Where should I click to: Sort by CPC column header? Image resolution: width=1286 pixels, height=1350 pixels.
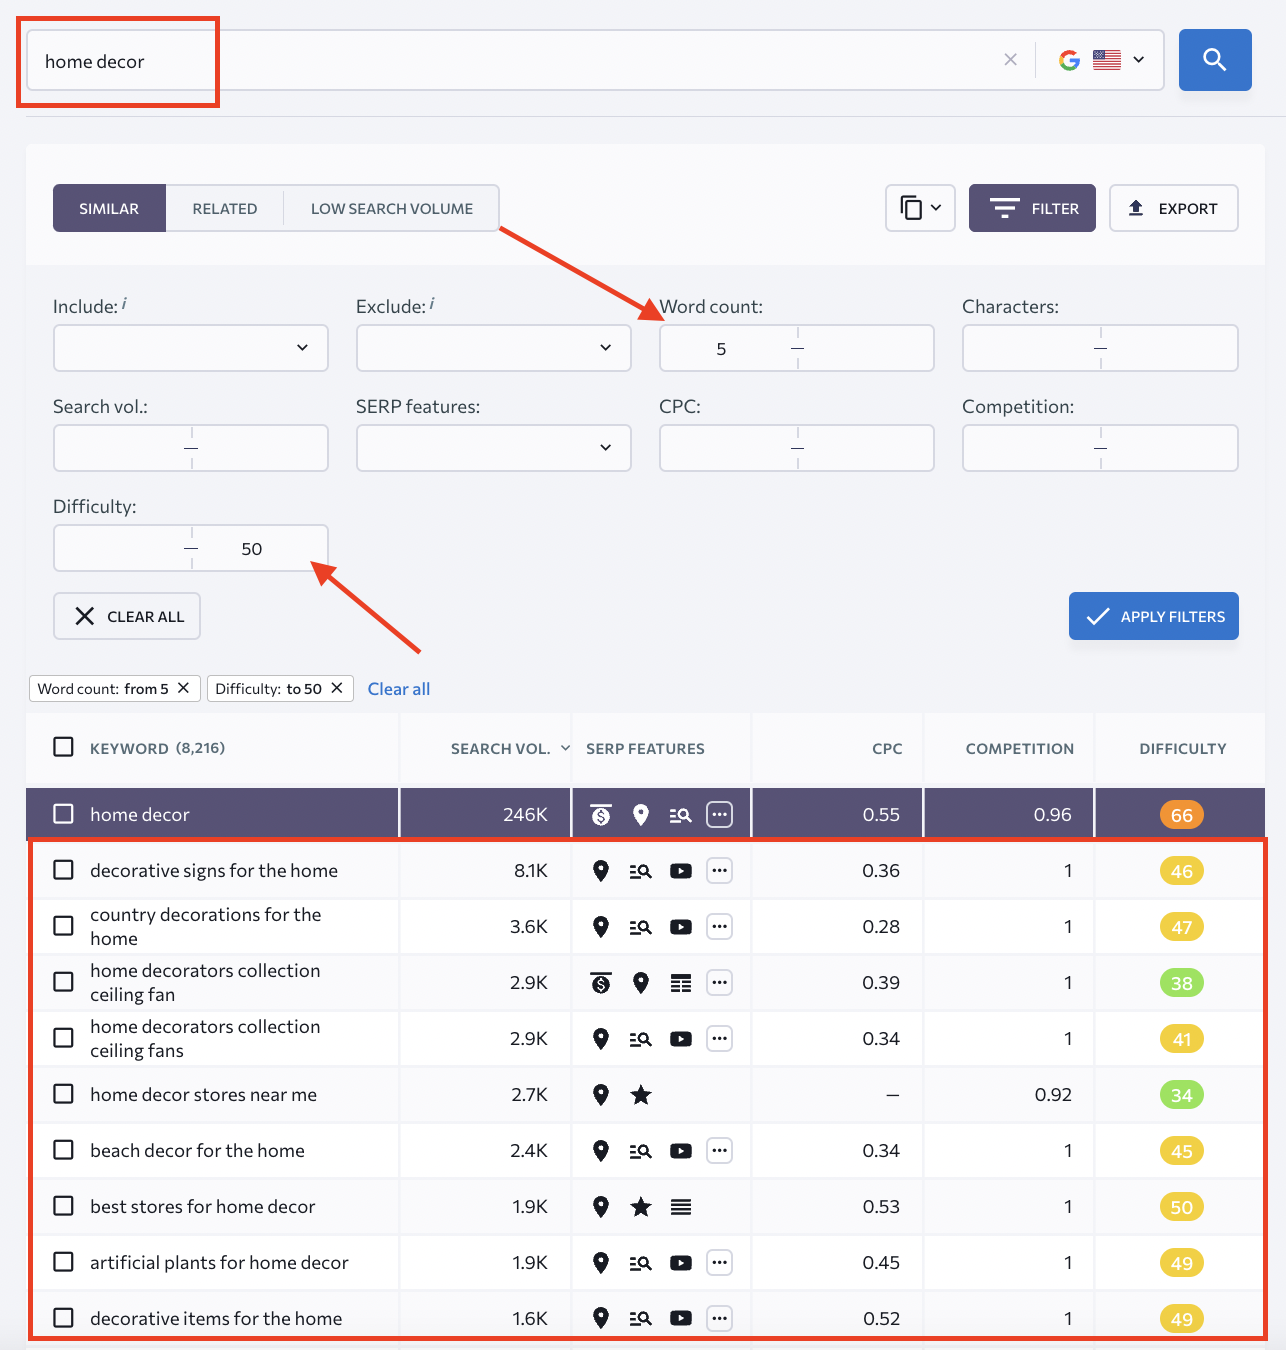(887, 749)
